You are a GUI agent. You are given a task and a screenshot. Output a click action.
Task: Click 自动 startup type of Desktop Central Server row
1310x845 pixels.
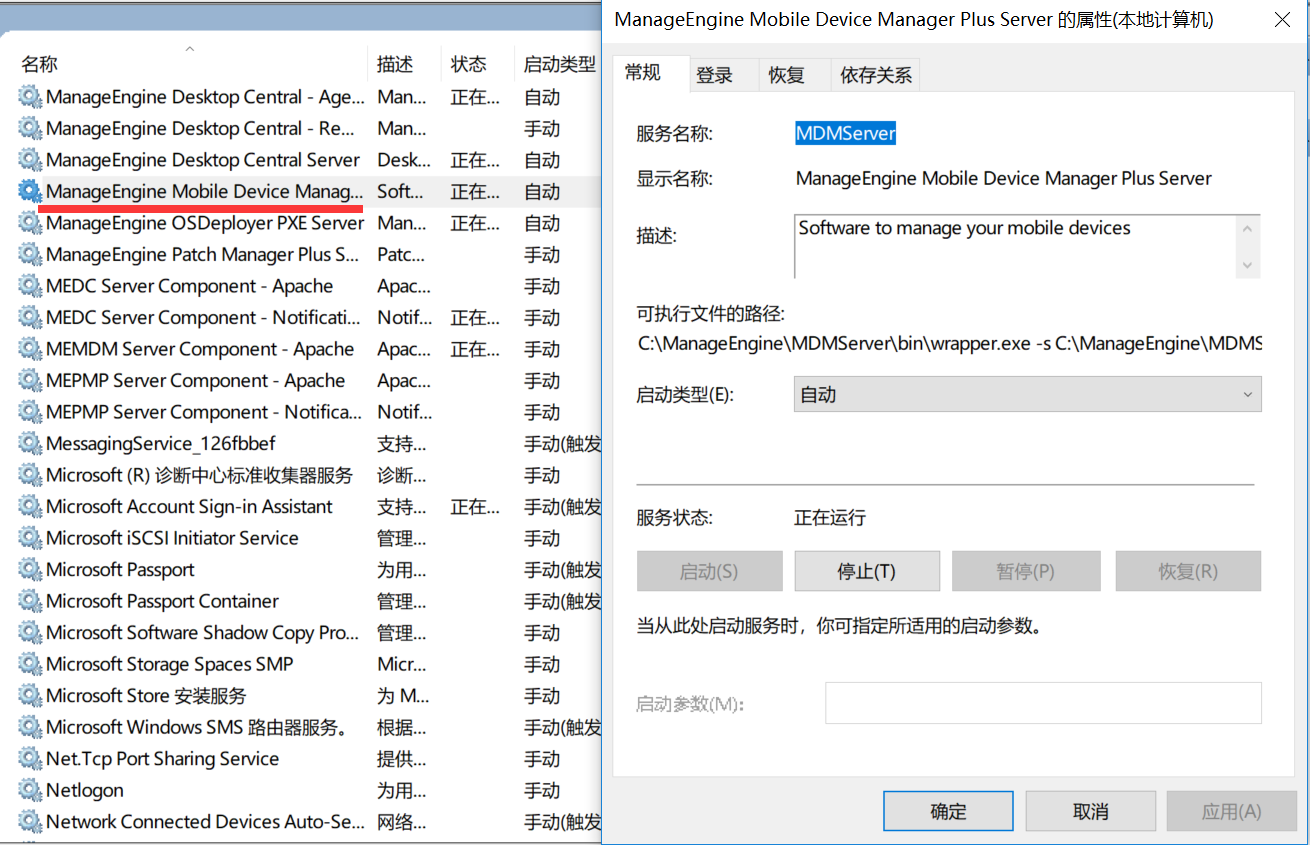coord(542,160)
